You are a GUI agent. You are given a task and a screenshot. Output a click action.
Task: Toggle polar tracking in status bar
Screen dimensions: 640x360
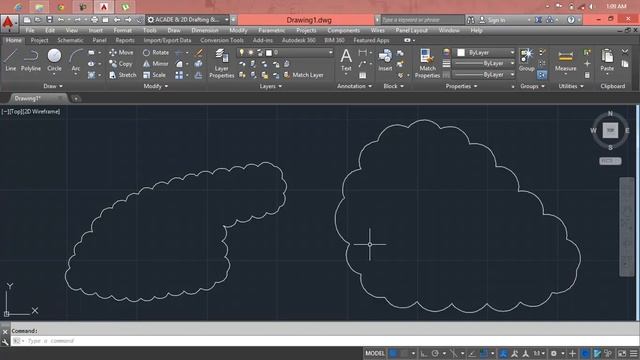[x=435, y=353]
